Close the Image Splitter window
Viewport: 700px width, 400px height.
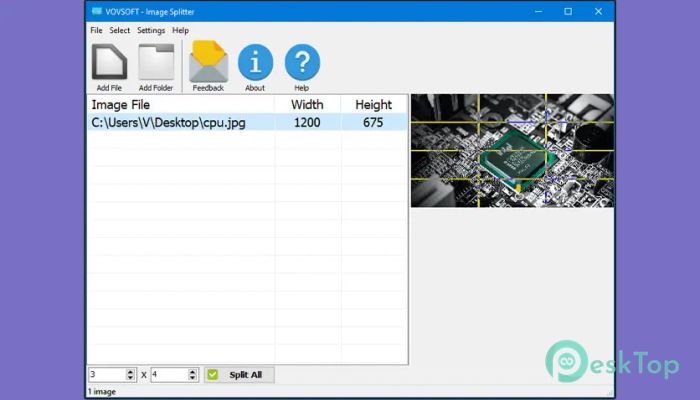click(x=598, y=12)
